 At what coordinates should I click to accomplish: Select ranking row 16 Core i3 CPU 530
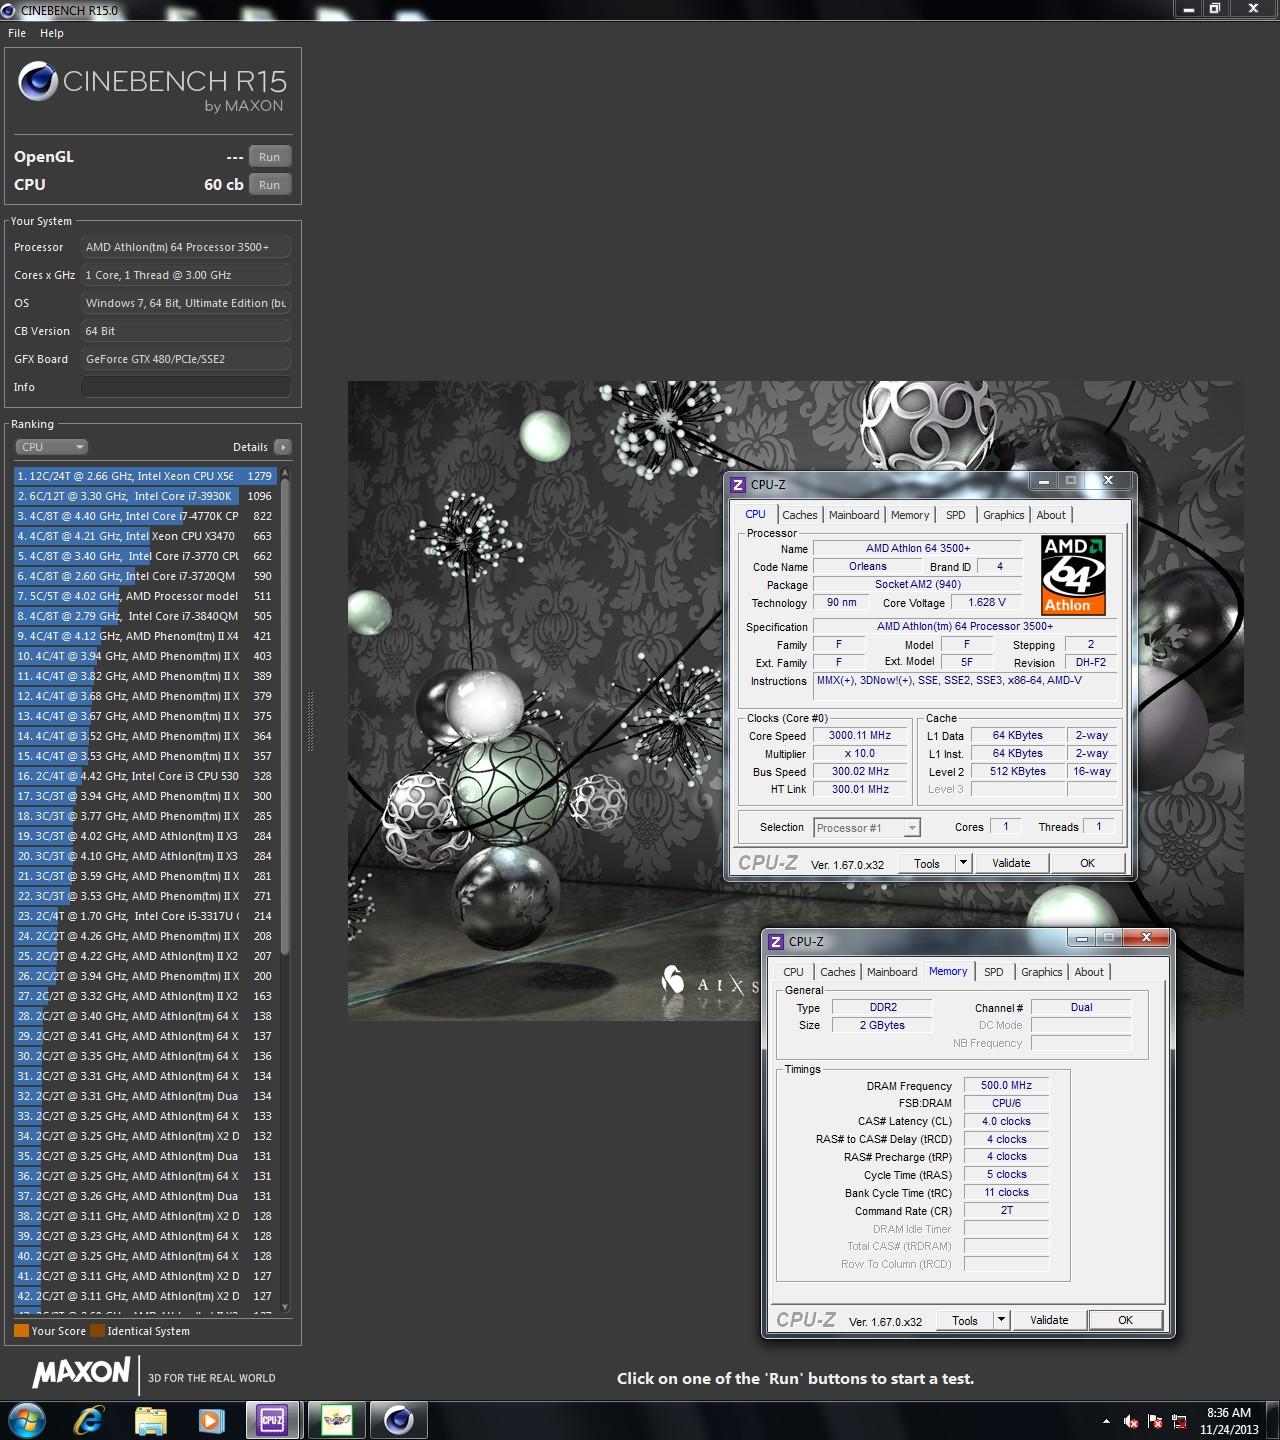pyautogui.click(x=145, y=776)
